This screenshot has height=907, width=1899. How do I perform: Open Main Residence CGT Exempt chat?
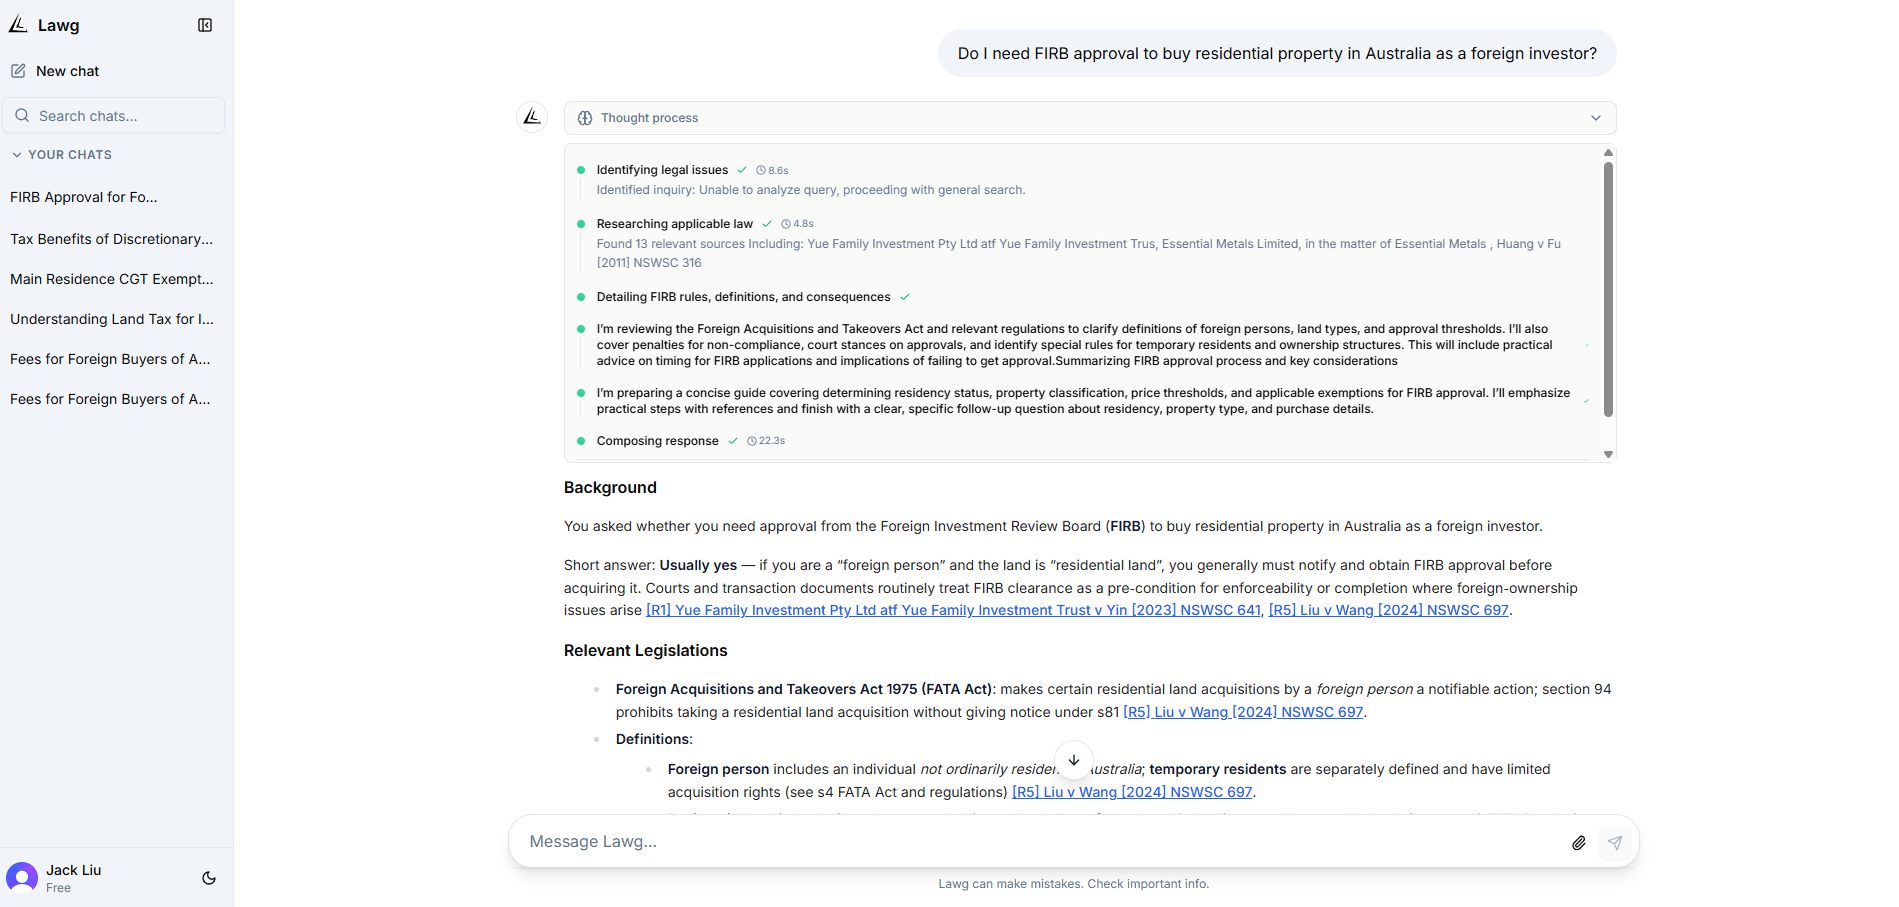tap(112, 279)
